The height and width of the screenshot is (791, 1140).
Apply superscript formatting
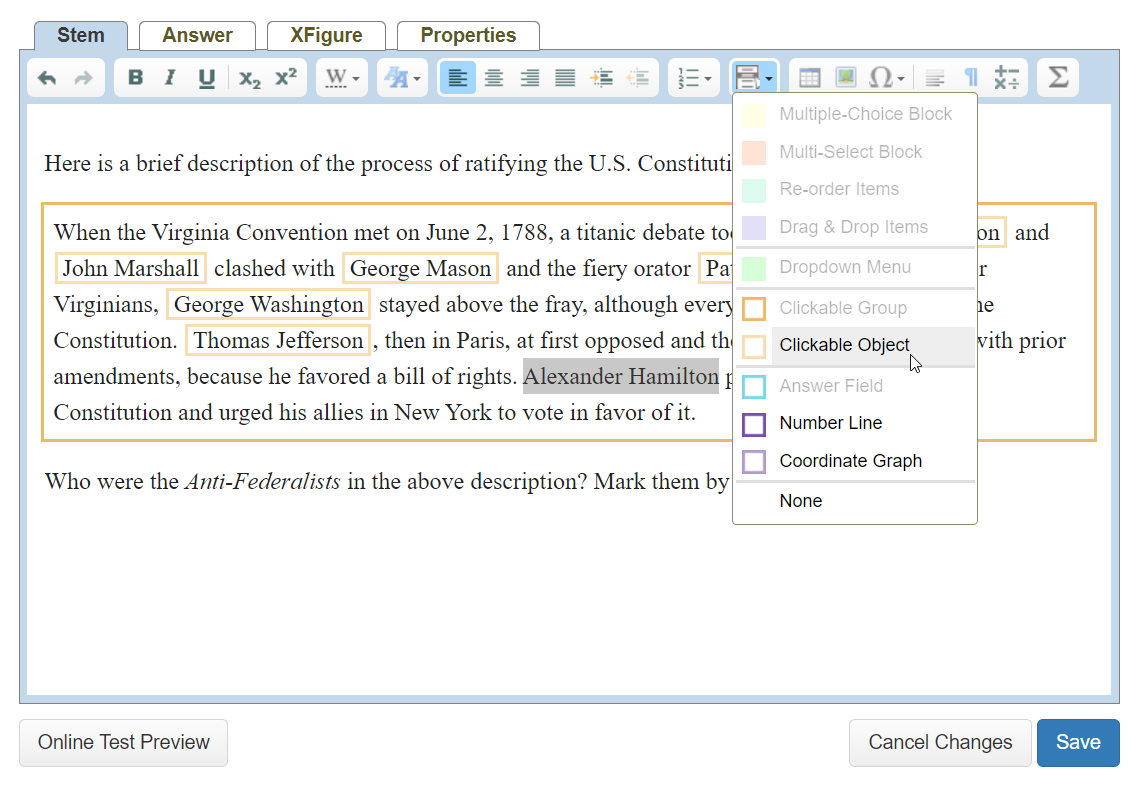pyautogui.click(x=286, y=78)
